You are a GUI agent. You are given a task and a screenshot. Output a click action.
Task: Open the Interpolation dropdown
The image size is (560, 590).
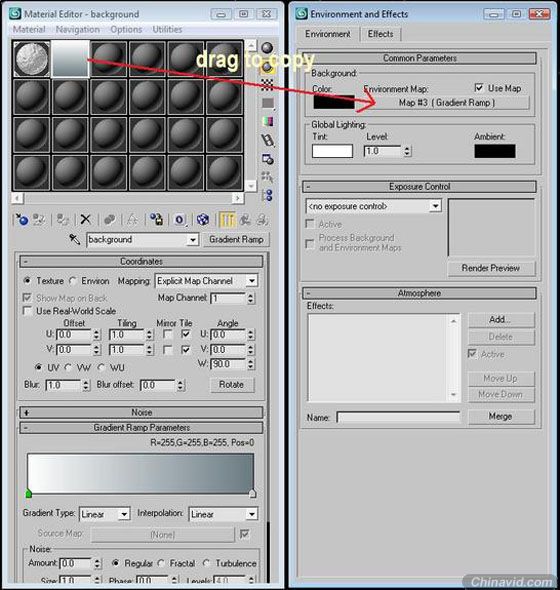click(252, 514)
